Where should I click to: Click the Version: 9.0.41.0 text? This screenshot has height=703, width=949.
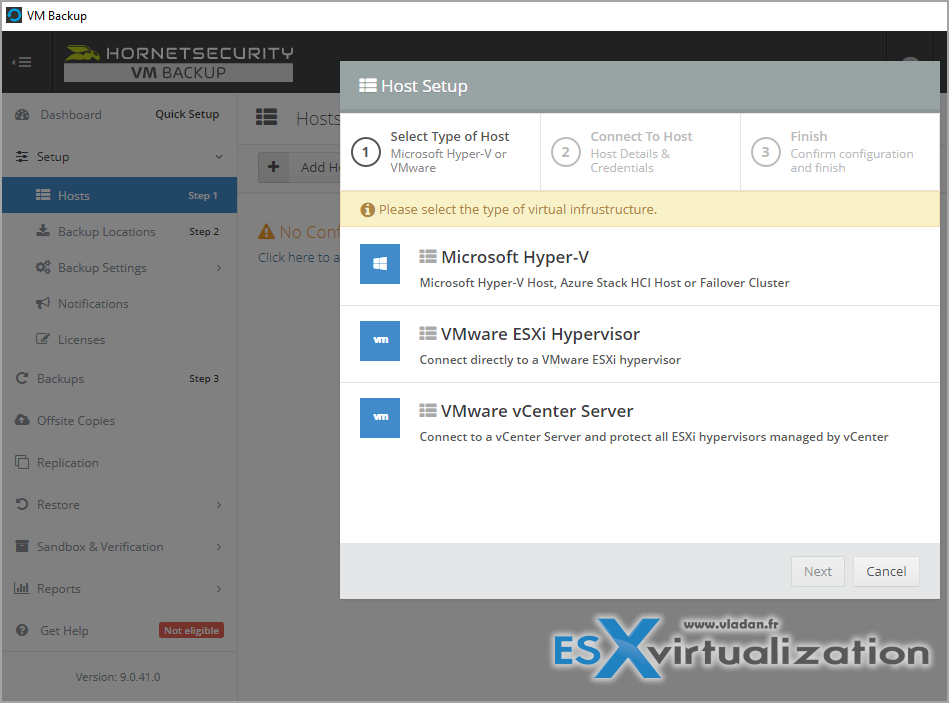click(x=118, y=677)
